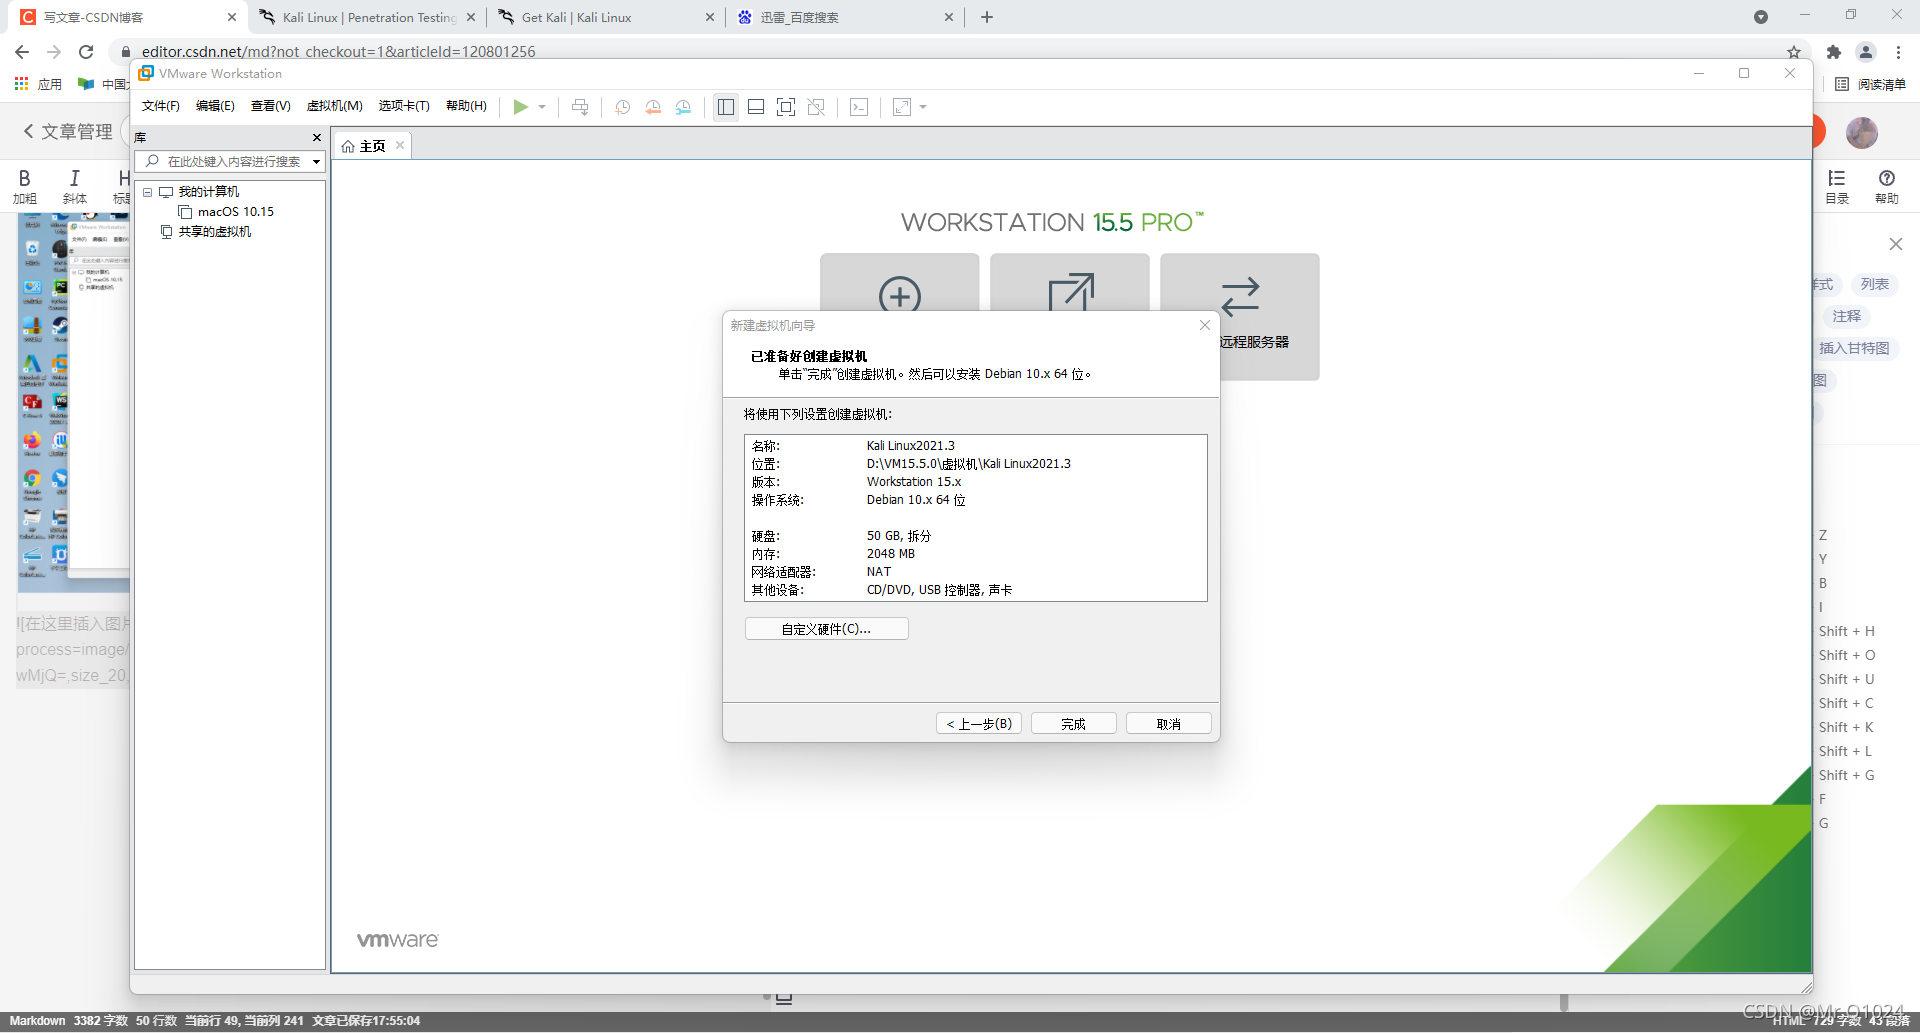Click the 2048 MB memory value
1920x1033 pixels.
[890, 554]
